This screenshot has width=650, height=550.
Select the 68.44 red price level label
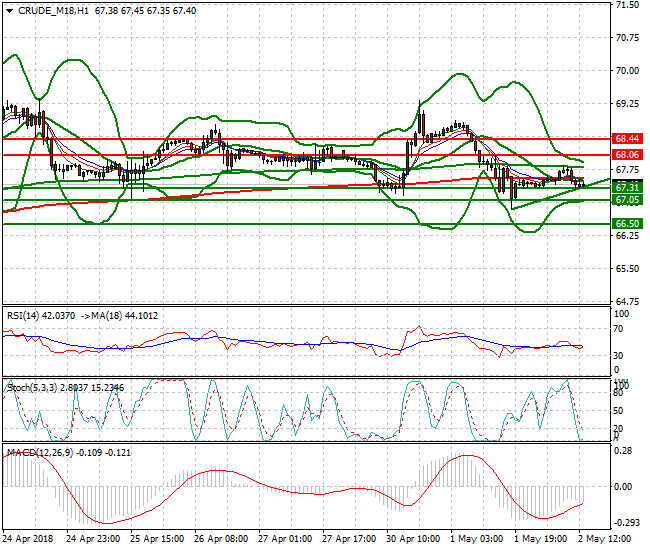point(627,139)
